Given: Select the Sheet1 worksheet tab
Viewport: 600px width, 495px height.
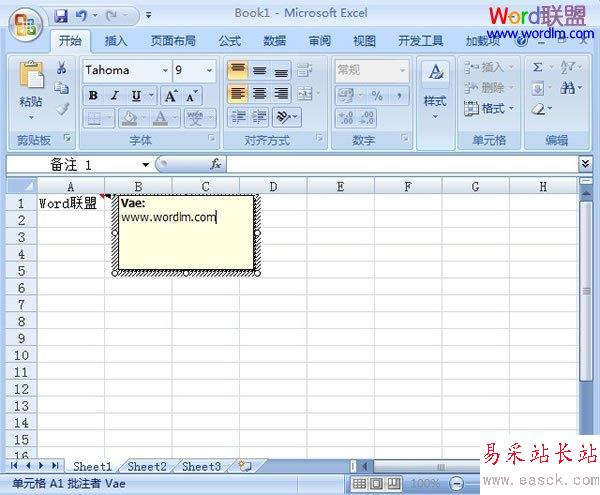Looking at the screenshot, I should click(92, 466).
